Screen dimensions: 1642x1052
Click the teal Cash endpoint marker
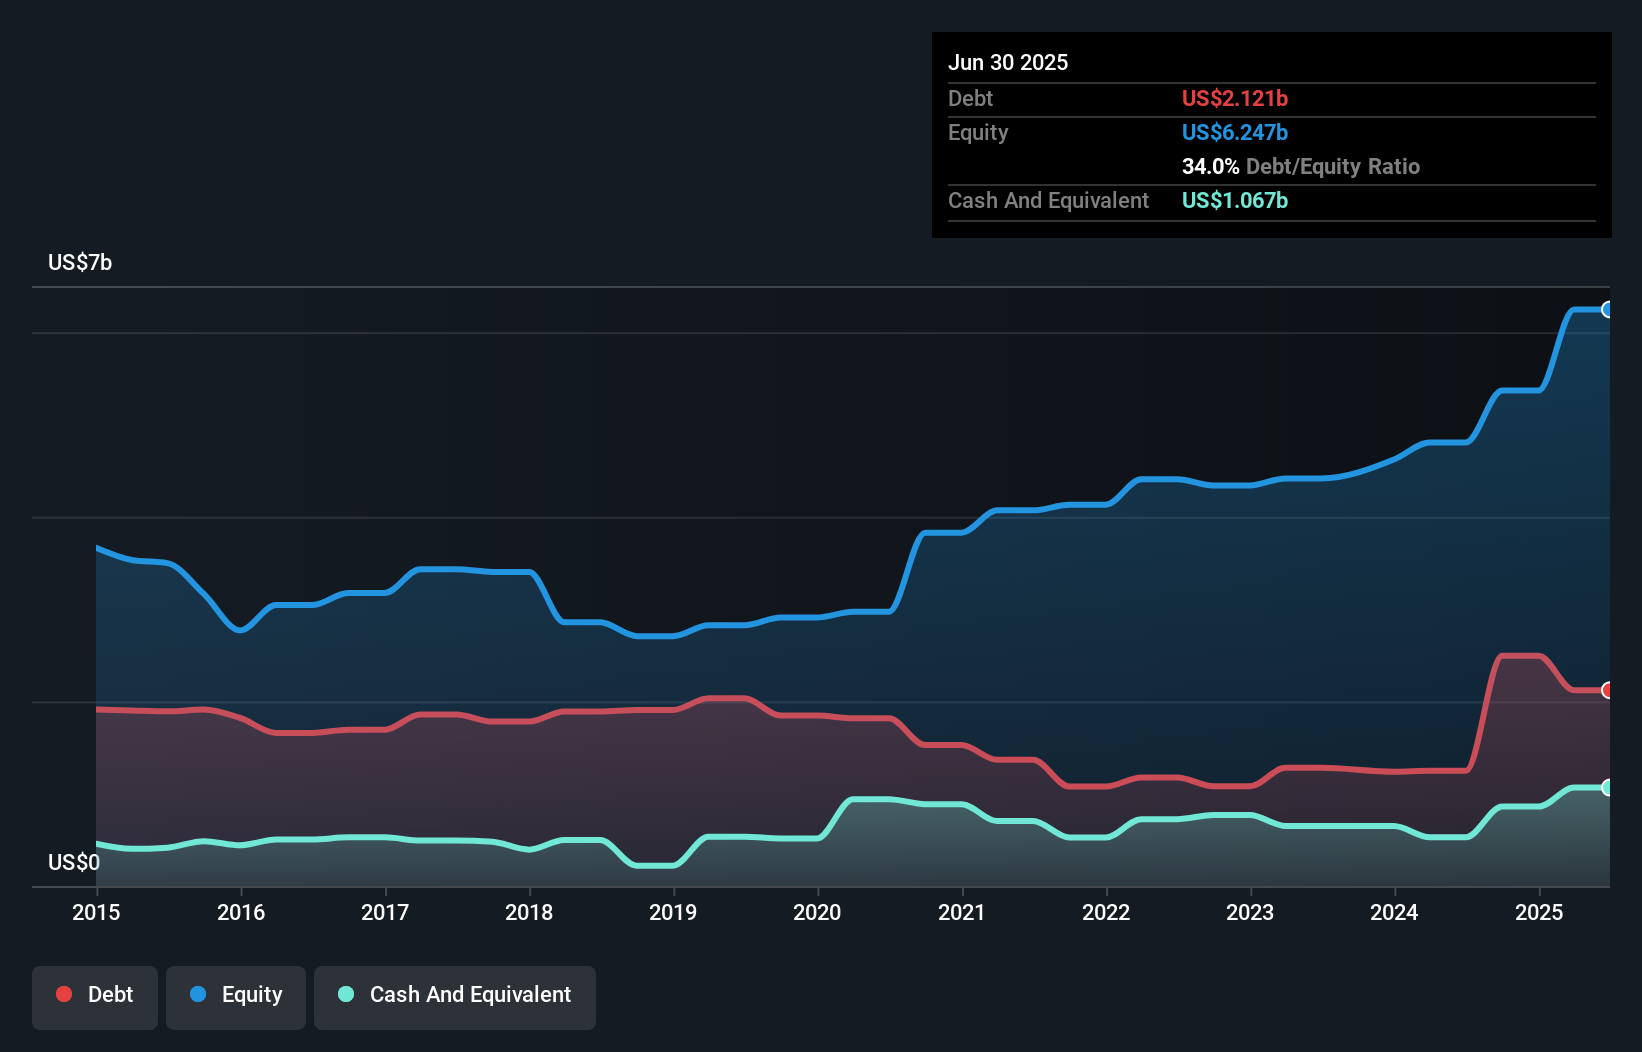tap(1608, 788)
